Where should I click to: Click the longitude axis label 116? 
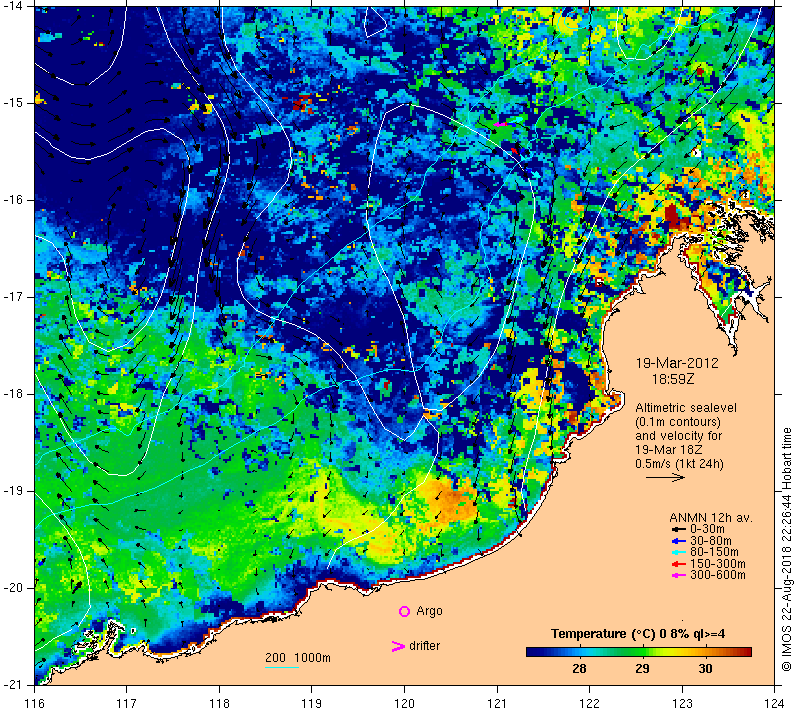point(35,703)
